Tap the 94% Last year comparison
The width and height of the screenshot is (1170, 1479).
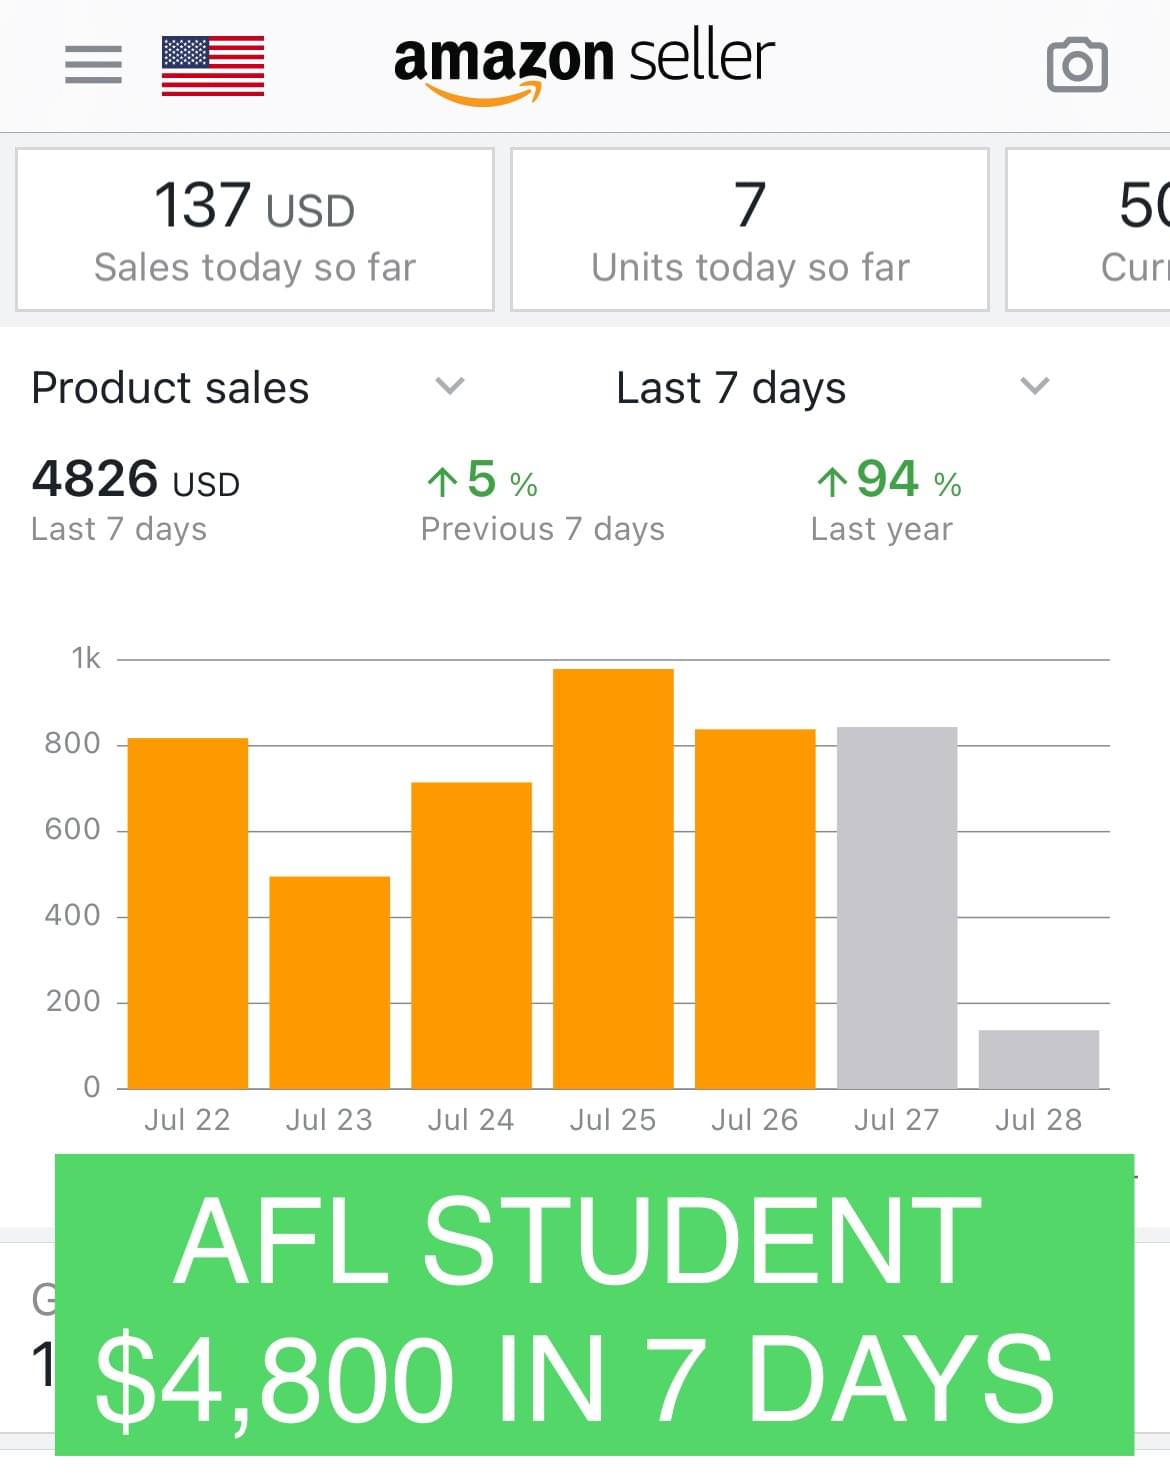point(885,500)
